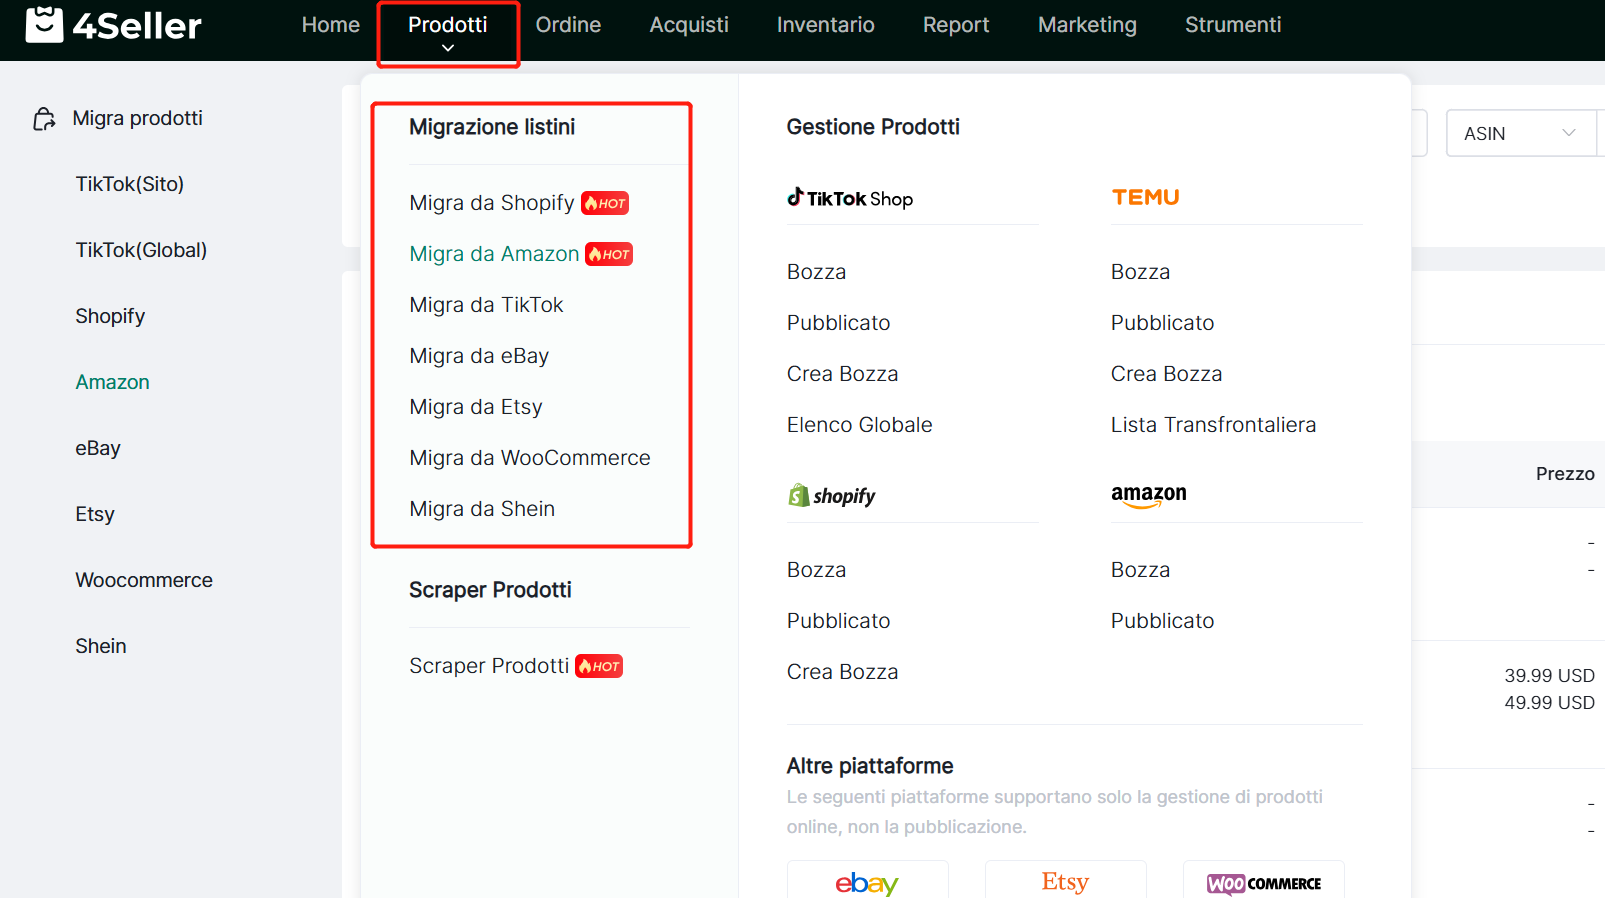Select Shein in the sidebar

pyautogui.click(x=101, y=646)
